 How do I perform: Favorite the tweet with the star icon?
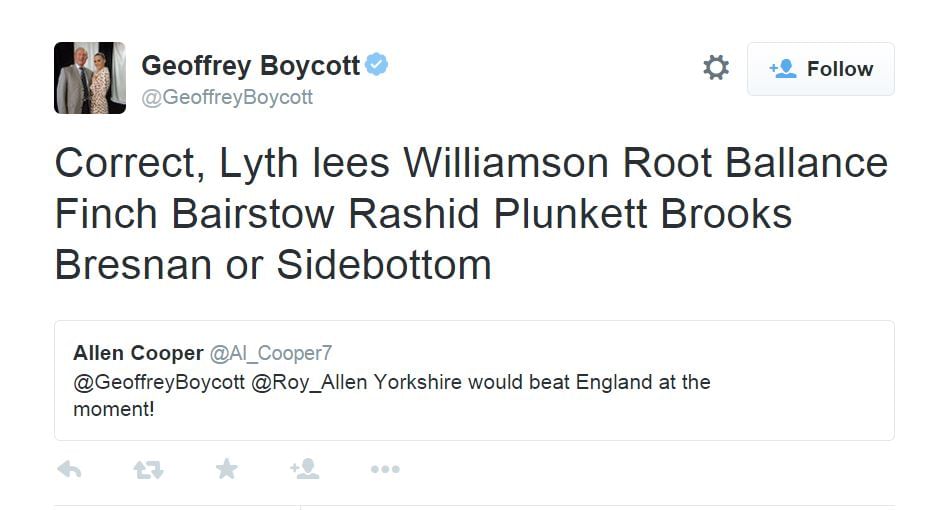pos(227,468)
